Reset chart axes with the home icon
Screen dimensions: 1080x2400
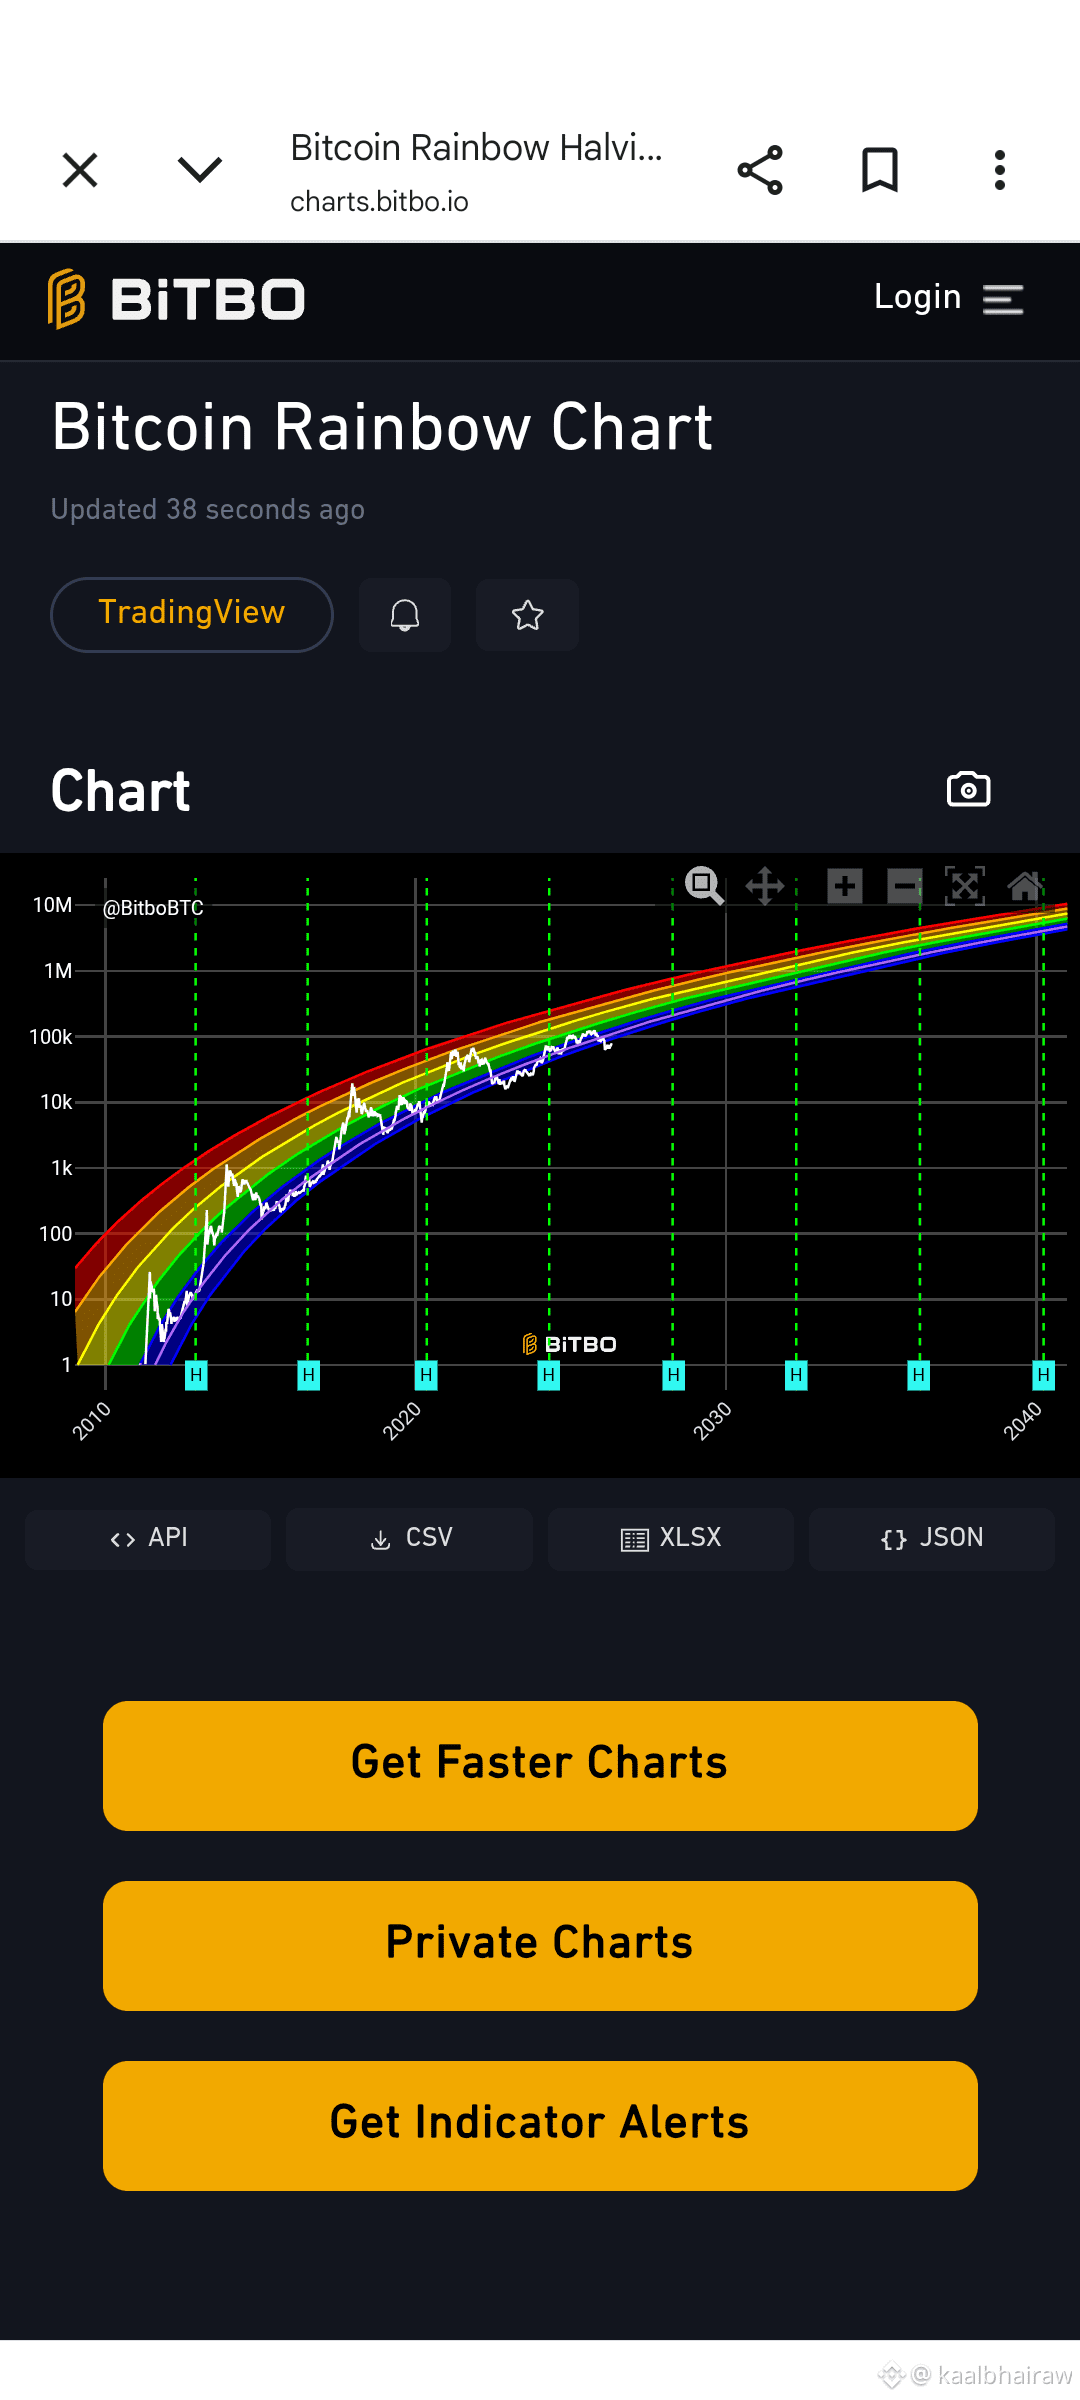pos(1025,886)
